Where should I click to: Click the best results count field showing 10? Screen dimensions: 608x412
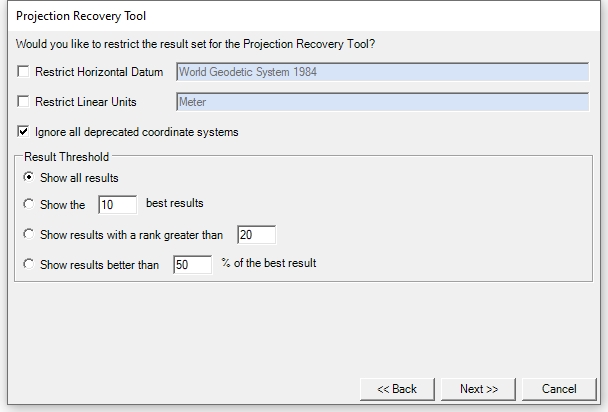pyautogui.click(x=117, y=204)
